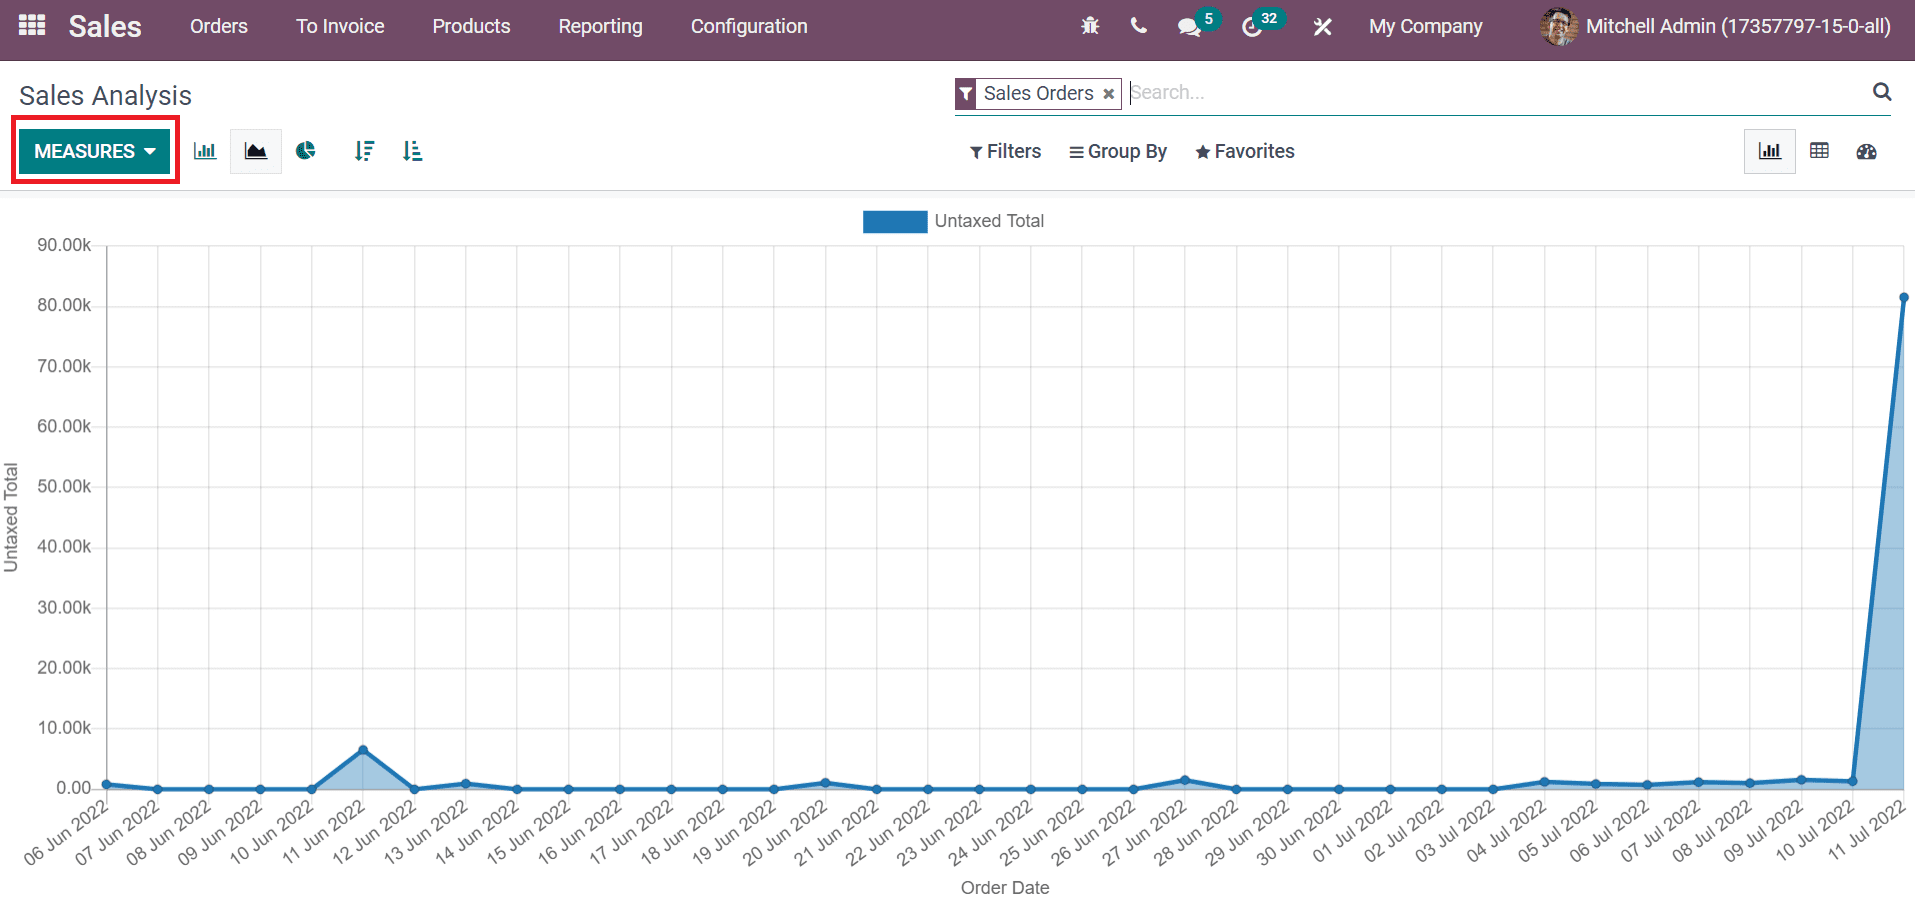Select the graph view switcher
The width and height of the screenshot is (1915, 899).
pyautogui.click(x=1769, y=151)
